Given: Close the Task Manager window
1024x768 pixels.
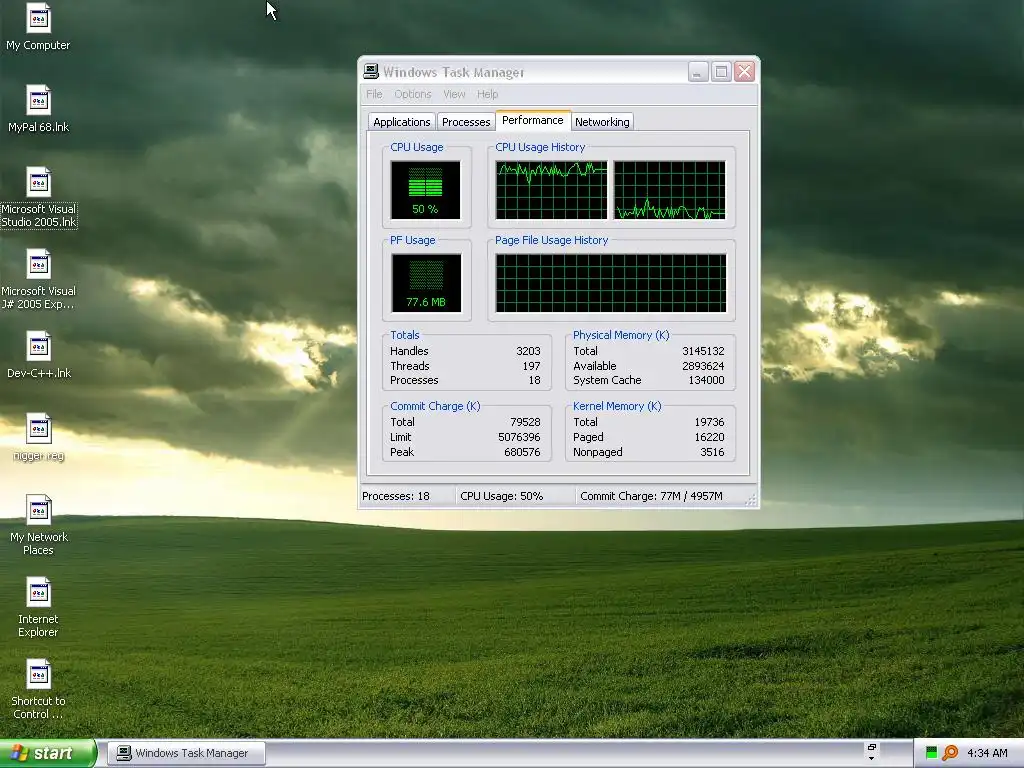Looking at the screenshot, I should click(744, 71).
